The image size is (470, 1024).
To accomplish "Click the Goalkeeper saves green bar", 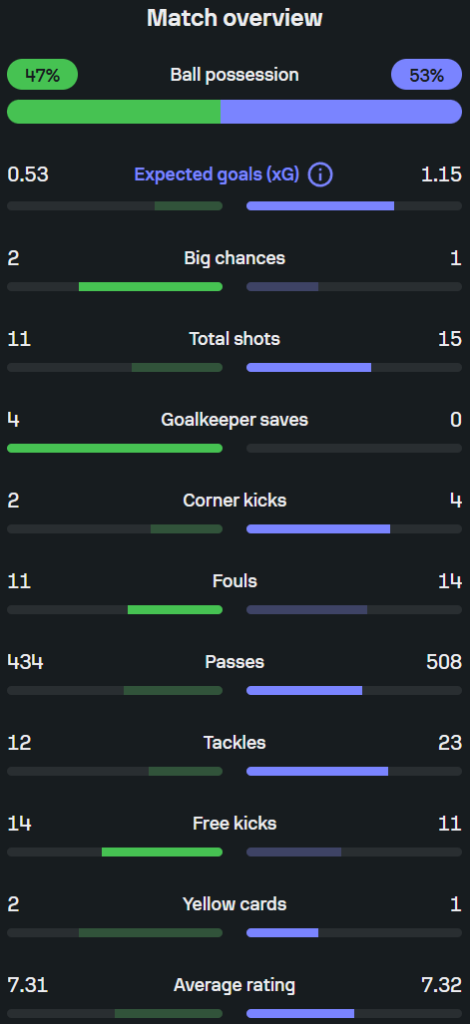I will click(x=115, y=449).
